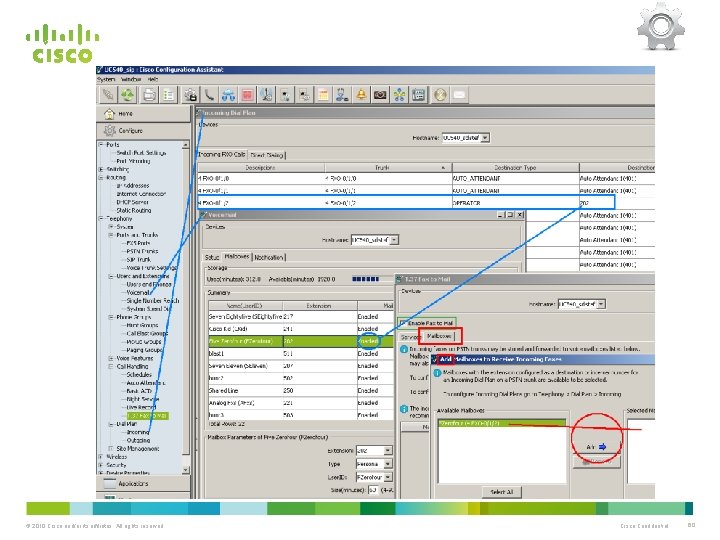The height and width of the screenshot is (540, 720).
Task: Select the Mailboxes tab in Fax to Mail
Action: [x=439, y=337]
